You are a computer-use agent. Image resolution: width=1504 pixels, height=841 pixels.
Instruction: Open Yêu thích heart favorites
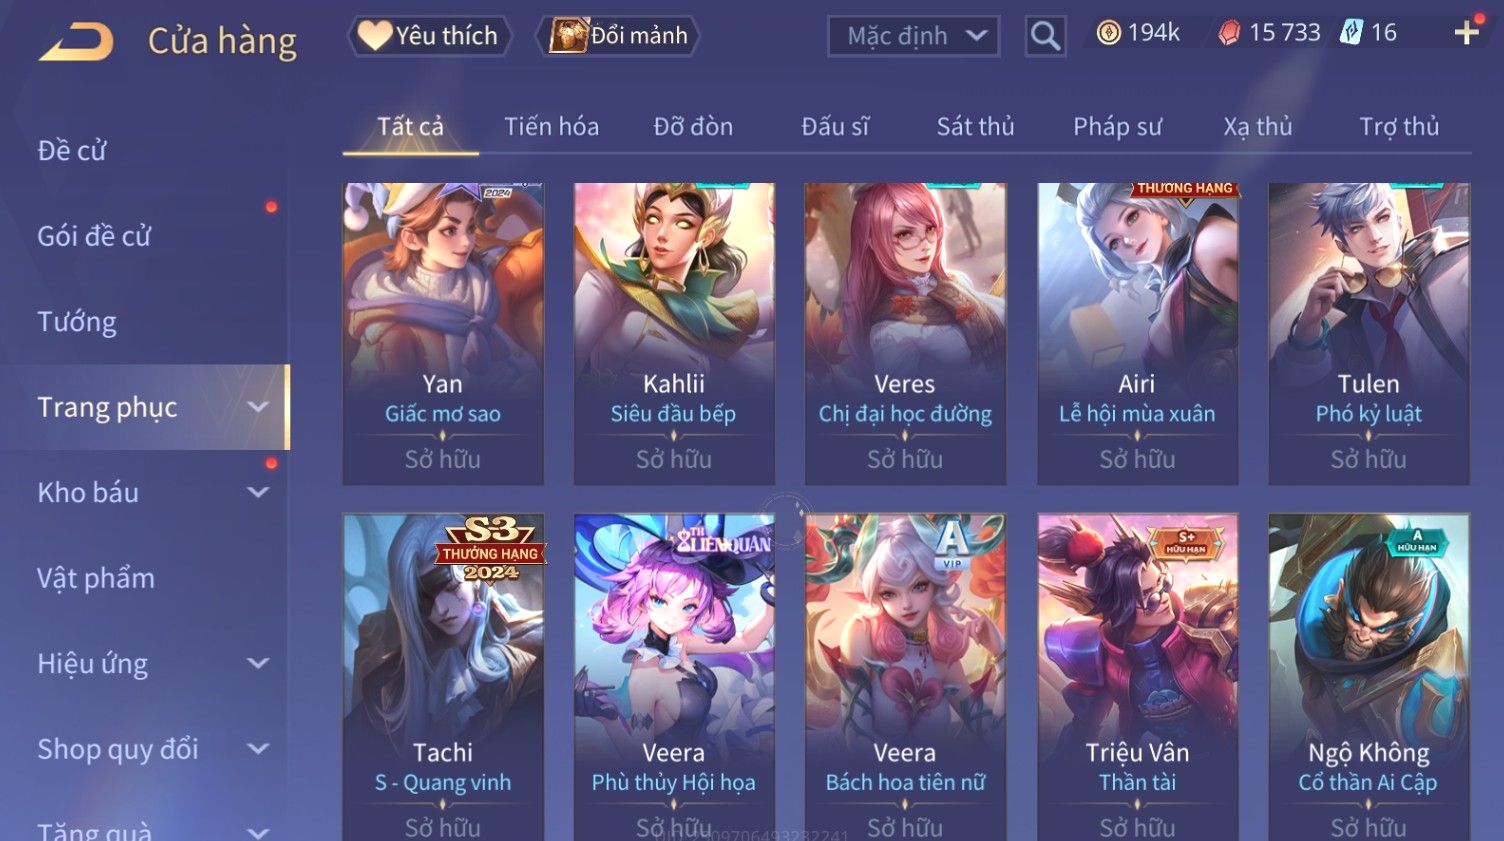pyautogui.click(x=429, y=36)
